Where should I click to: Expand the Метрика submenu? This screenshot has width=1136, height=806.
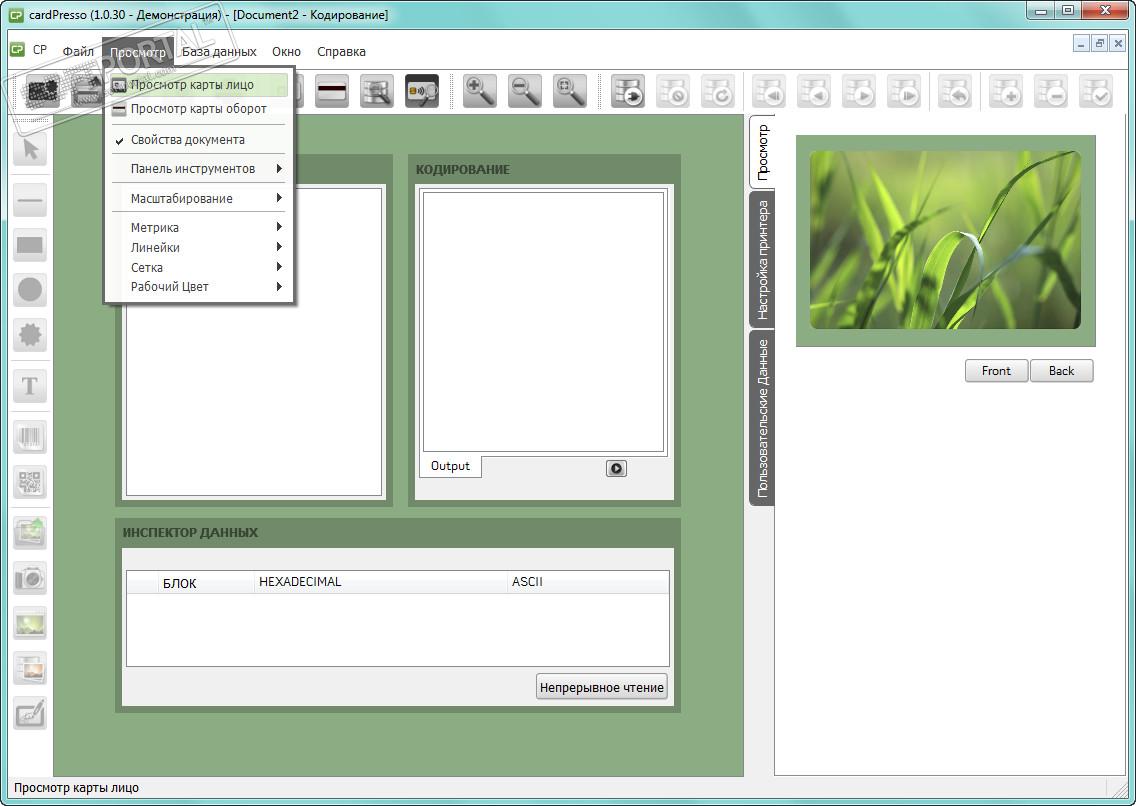pyautogui.click(x=199, y=227)
